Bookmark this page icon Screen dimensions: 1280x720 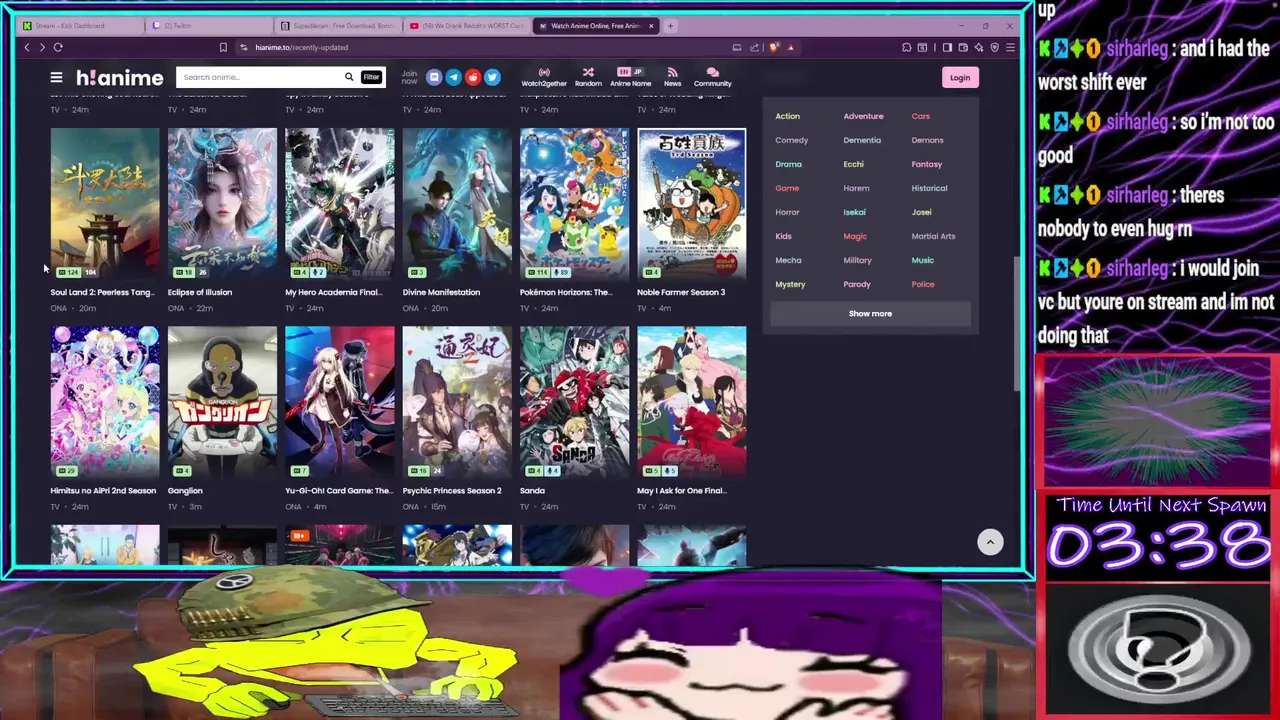[x=223, y=47]
